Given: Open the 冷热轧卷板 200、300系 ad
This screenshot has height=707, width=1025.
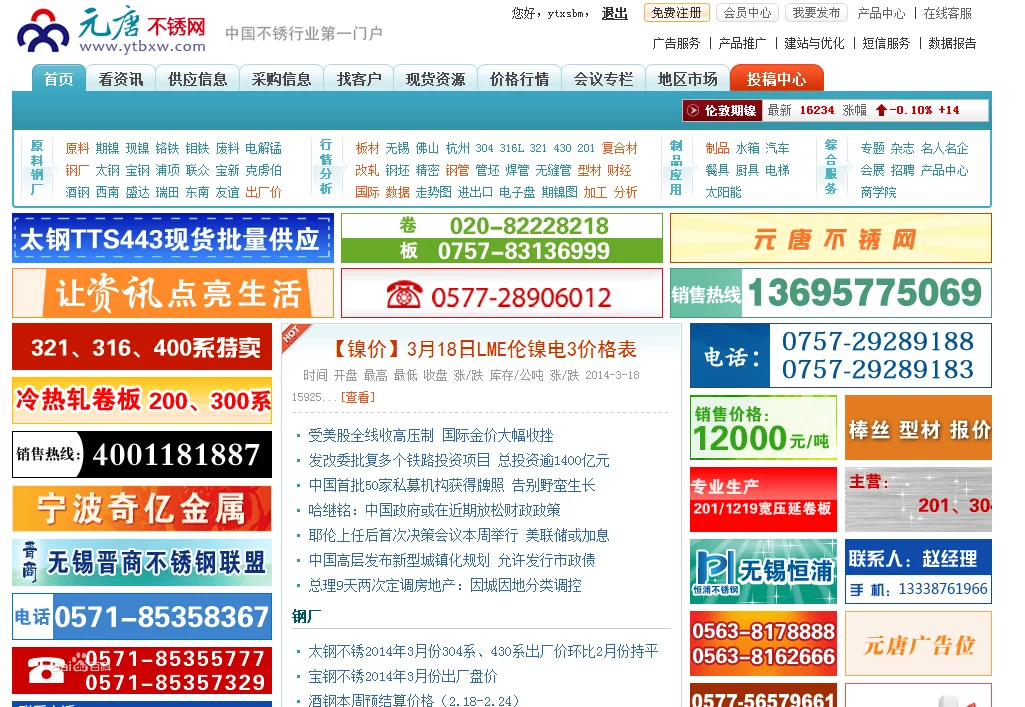Looking at the screenshot, I should click(x=142, y=400).
